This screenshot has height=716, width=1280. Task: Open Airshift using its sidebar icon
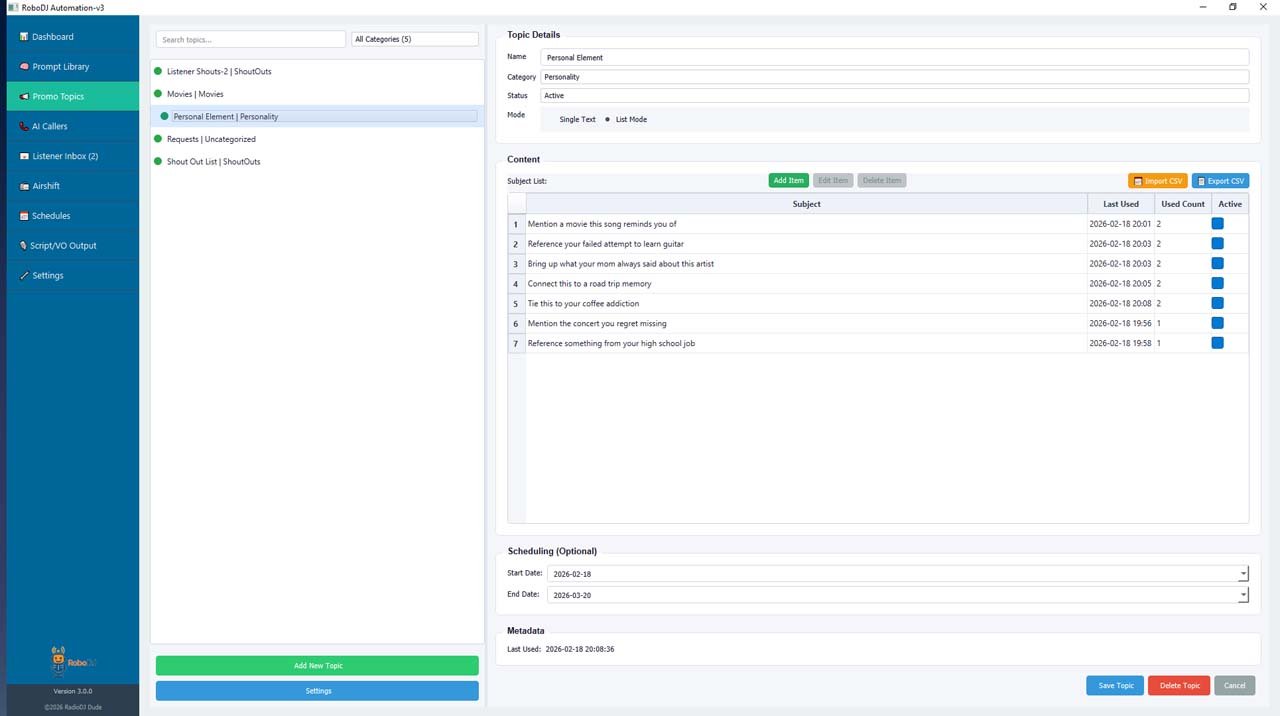(x=24, y=186)
